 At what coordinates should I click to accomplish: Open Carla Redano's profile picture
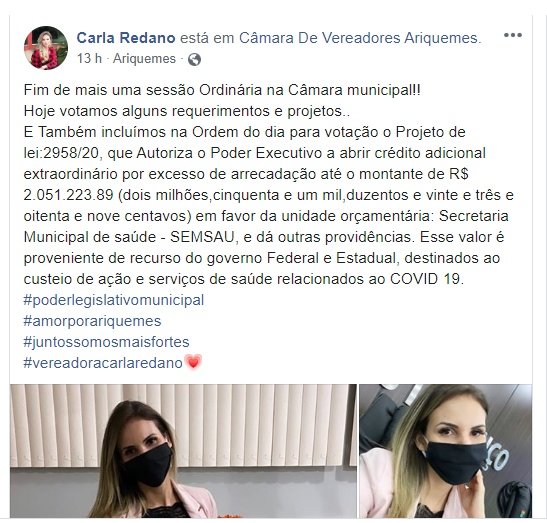46,48
